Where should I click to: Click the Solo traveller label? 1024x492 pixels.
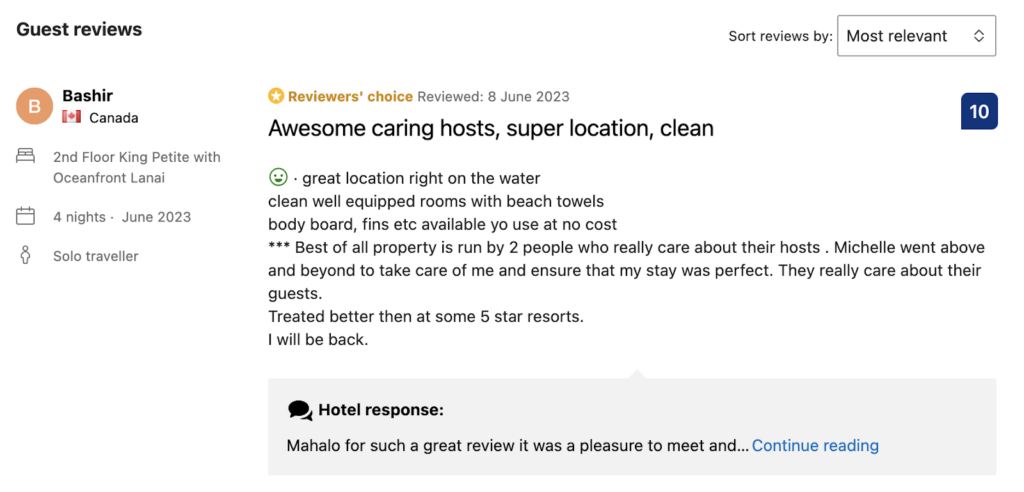click(96, 256)
